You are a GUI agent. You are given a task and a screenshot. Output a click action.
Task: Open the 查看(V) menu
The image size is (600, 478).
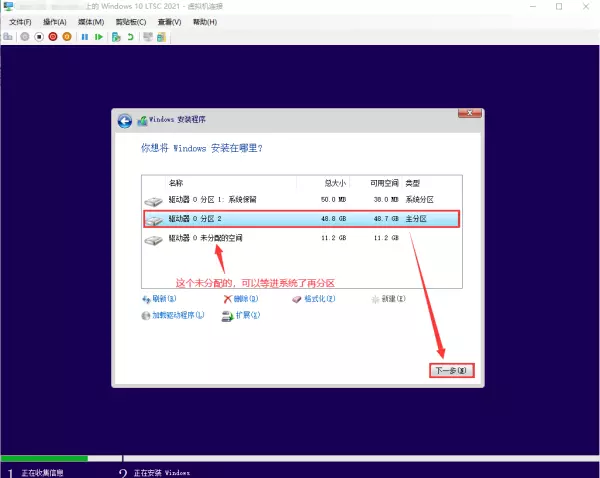point(170,22)
